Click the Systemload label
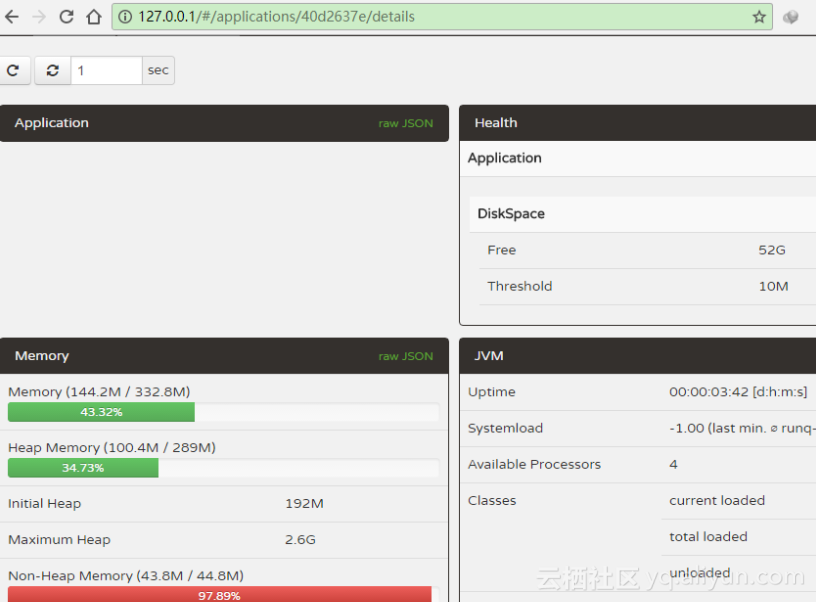The image size is (816, 602). click(x=505, y=428)
